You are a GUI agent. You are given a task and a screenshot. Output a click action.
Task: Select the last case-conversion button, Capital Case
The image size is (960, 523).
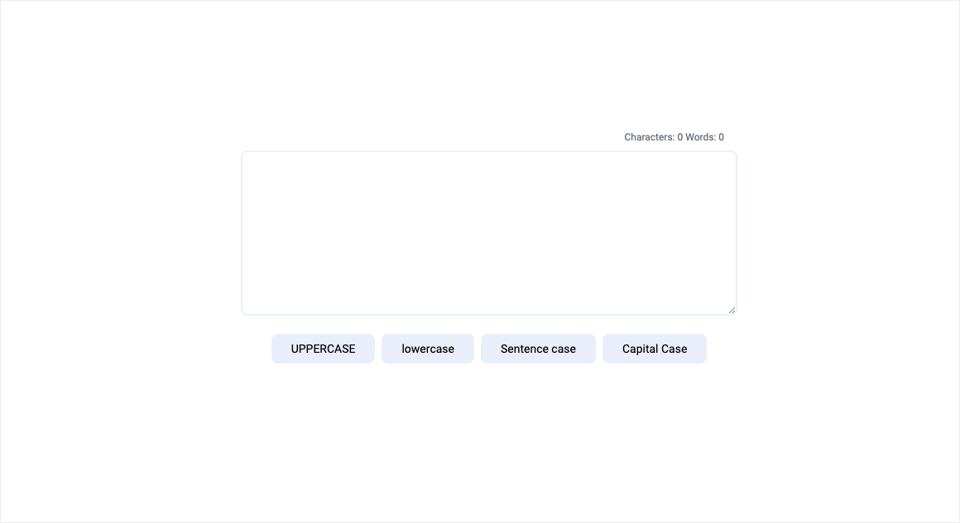[654, 348]
